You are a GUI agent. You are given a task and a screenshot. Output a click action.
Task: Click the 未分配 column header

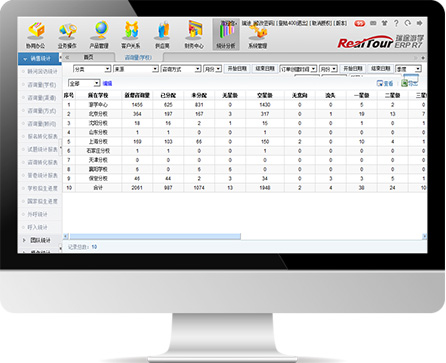click(199, 95)
